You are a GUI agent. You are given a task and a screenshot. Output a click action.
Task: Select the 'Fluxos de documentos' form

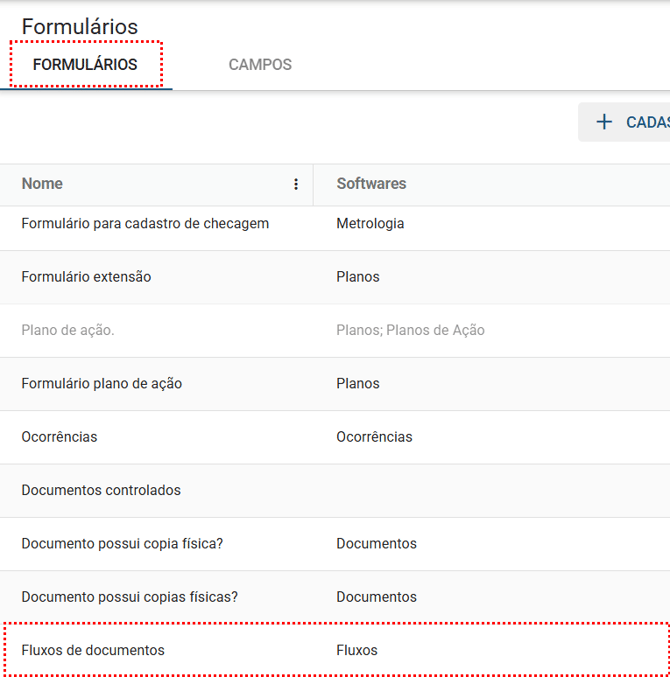click(93, 650)
